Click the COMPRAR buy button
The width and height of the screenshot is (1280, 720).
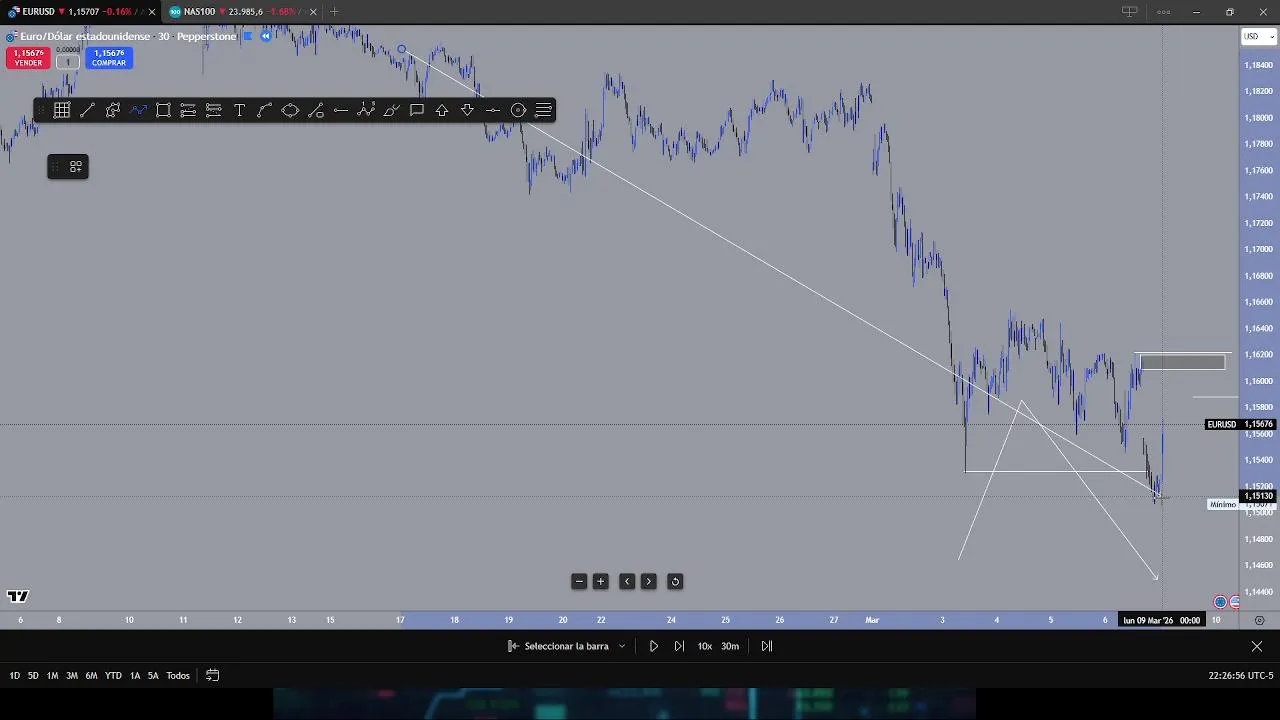tap(109, 58)
